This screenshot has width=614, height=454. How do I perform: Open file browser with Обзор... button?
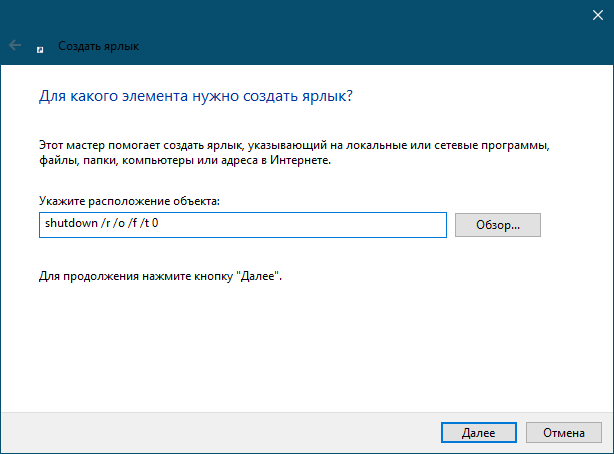(x=498, y=225)
